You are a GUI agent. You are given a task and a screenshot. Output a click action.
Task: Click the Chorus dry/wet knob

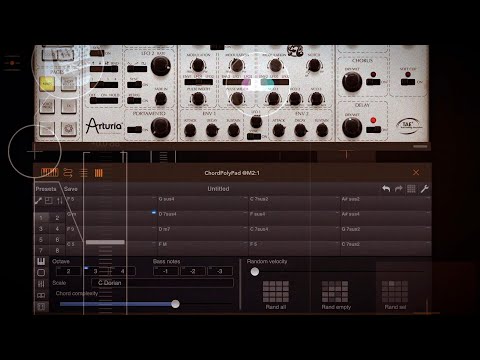352,82
